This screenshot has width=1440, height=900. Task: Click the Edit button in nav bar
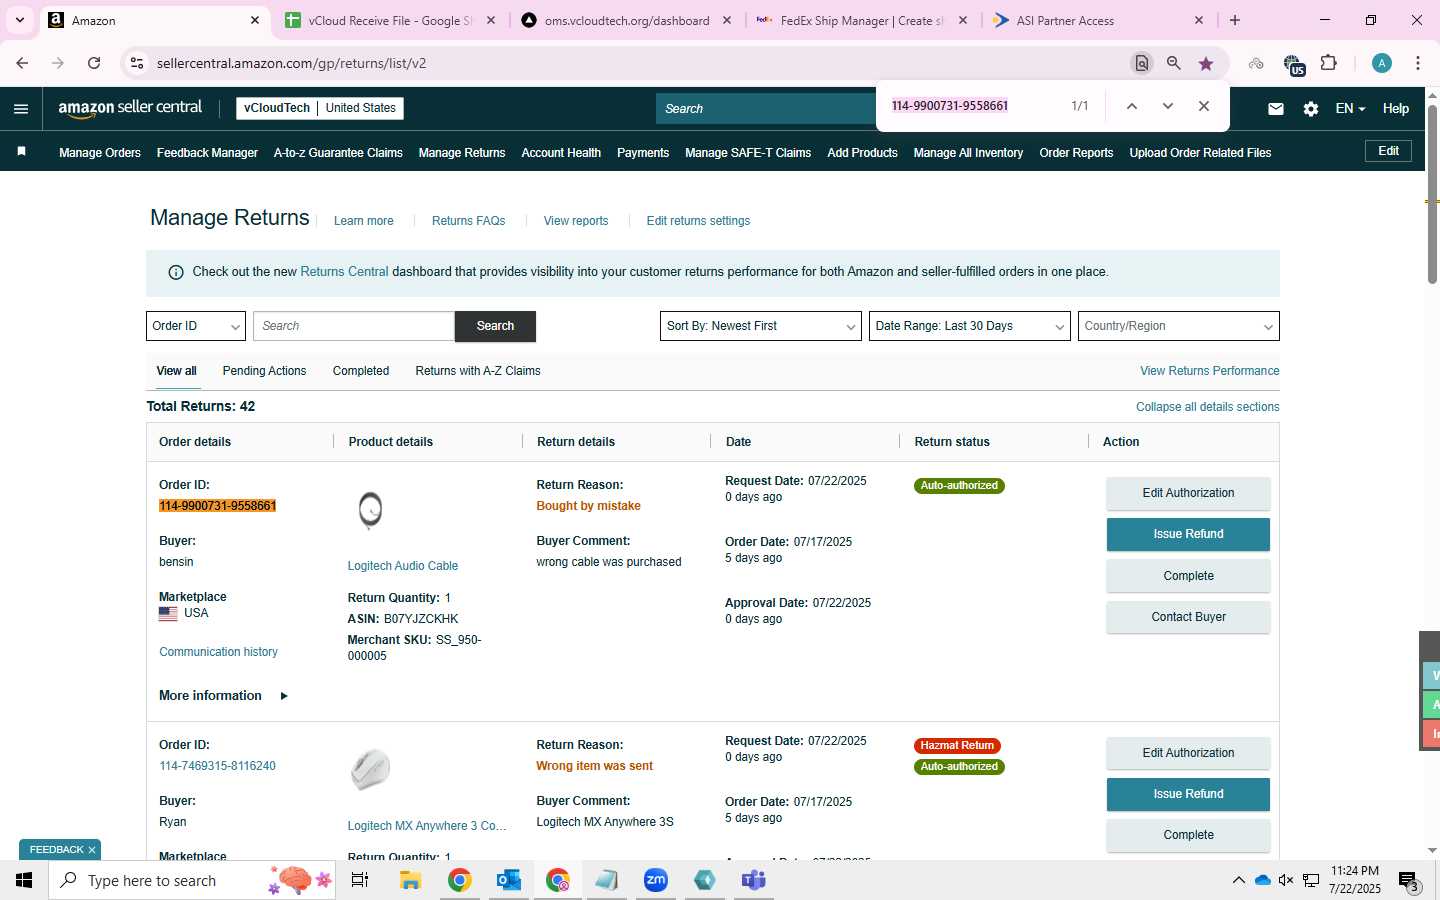click(1388, 151)
